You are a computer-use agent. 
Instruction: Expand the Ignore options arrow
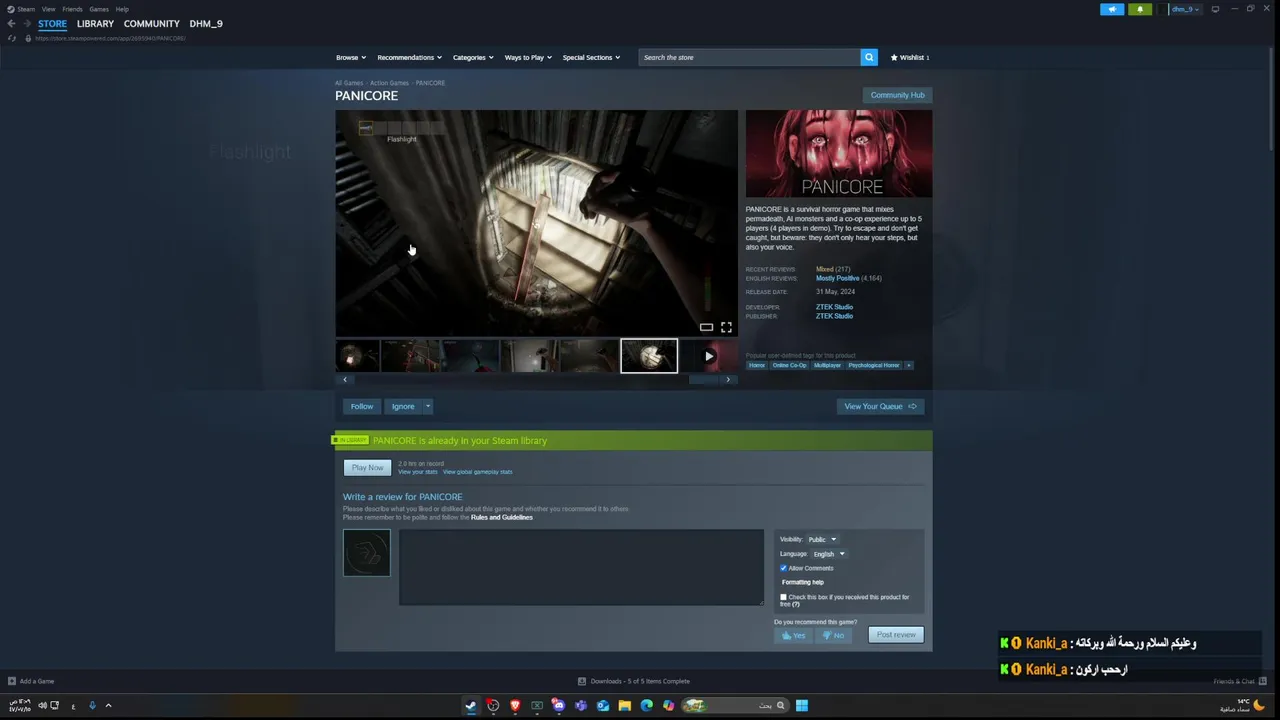427,406
